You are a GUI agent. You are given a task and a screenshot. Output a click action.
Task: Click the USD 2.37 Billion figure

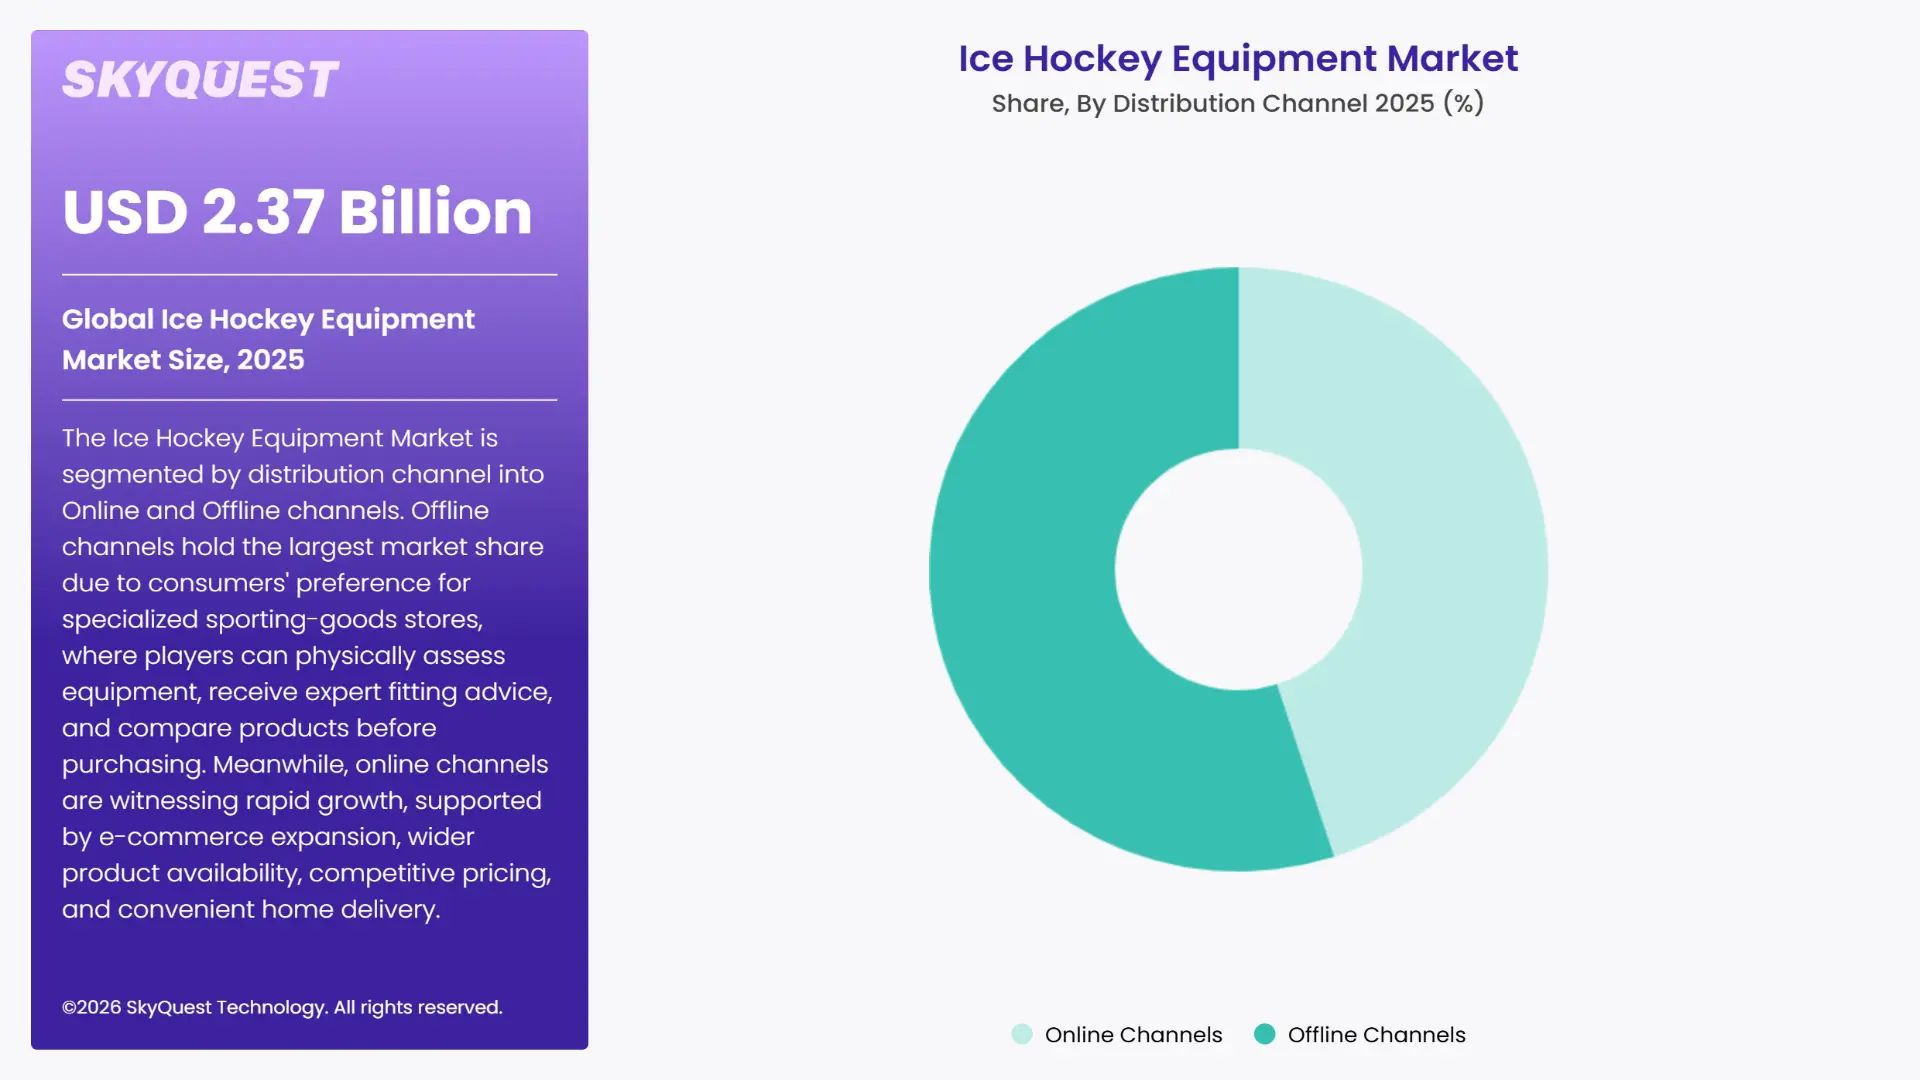pos(297,212)
